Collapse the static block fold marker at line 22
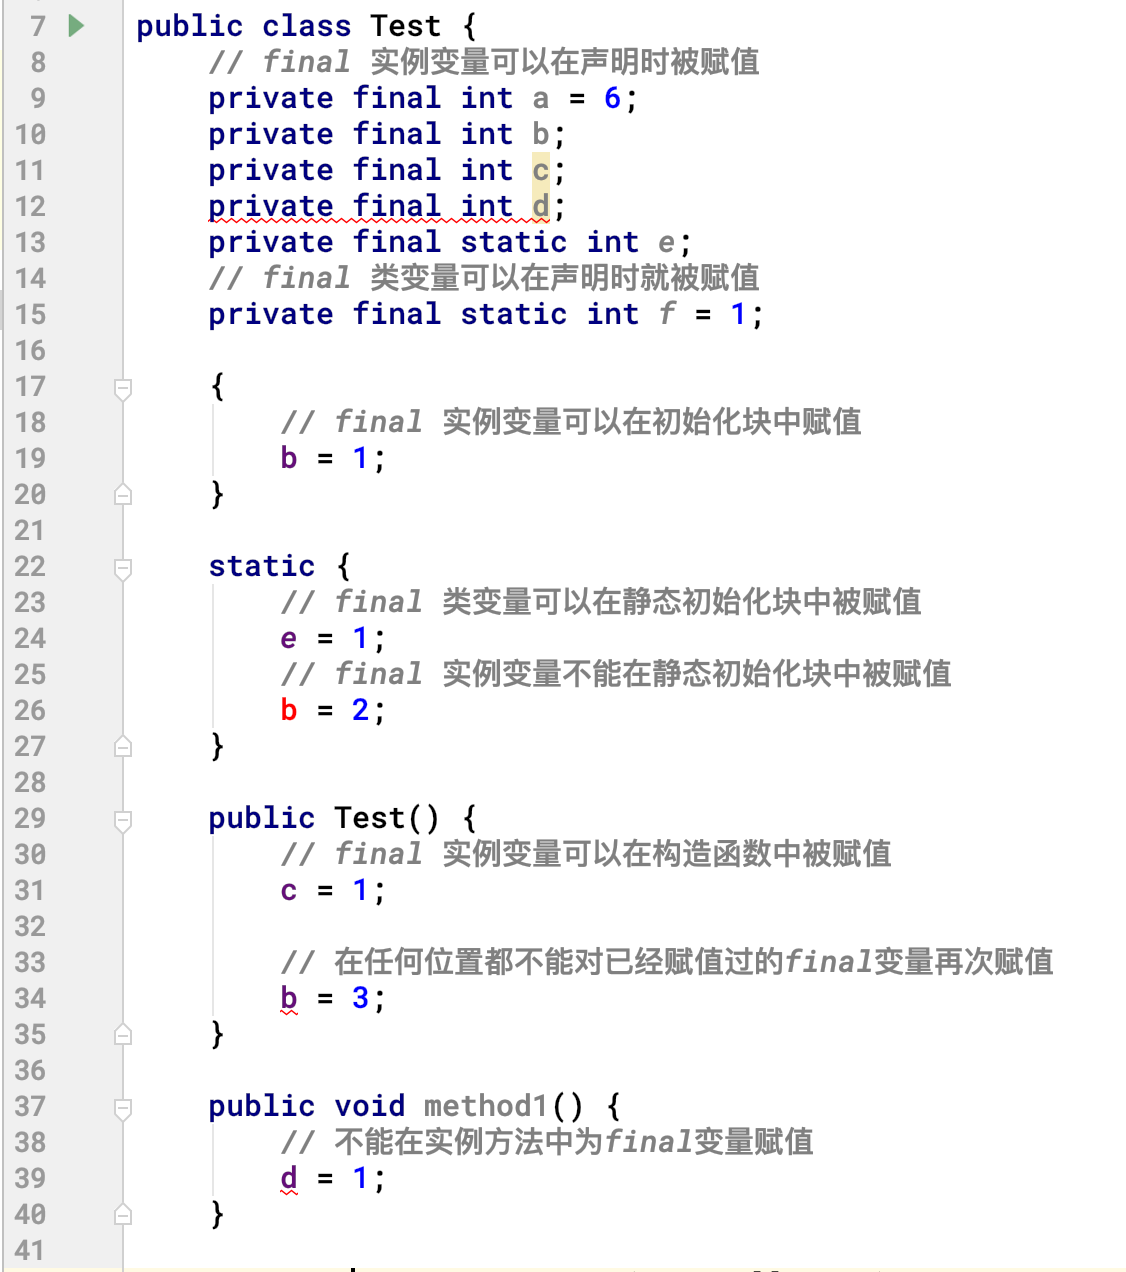 point(123,568)
